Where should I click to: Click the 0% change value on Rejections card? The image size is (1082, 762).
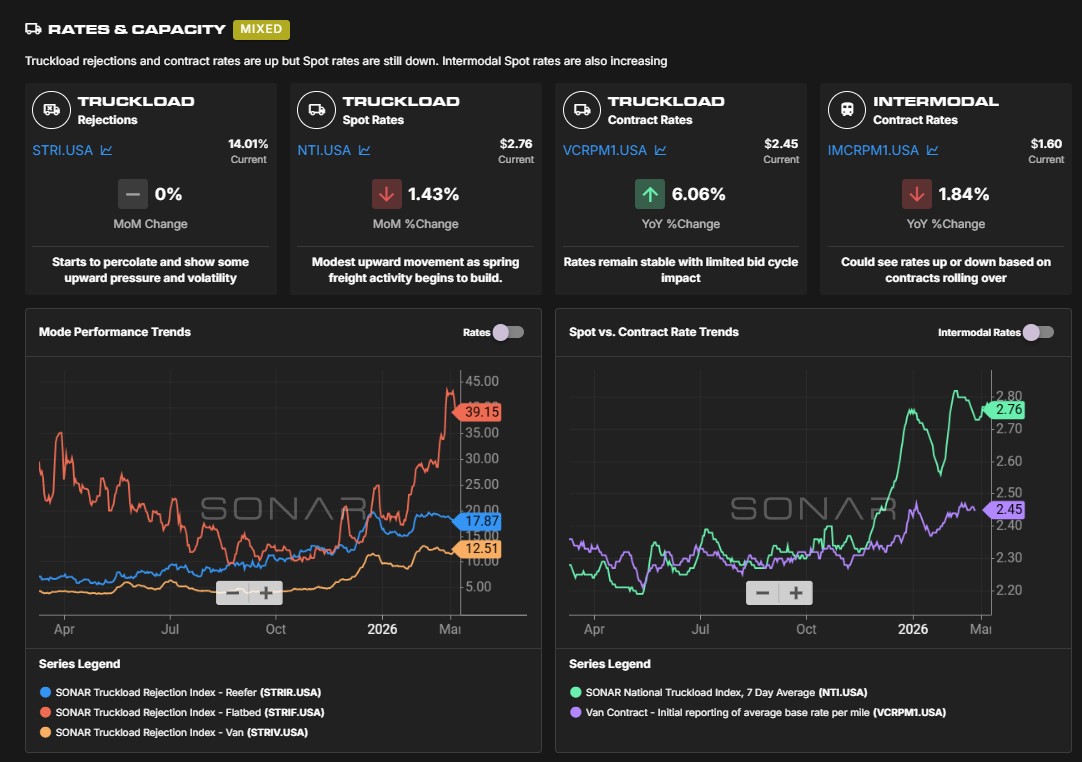coord(168,194)
